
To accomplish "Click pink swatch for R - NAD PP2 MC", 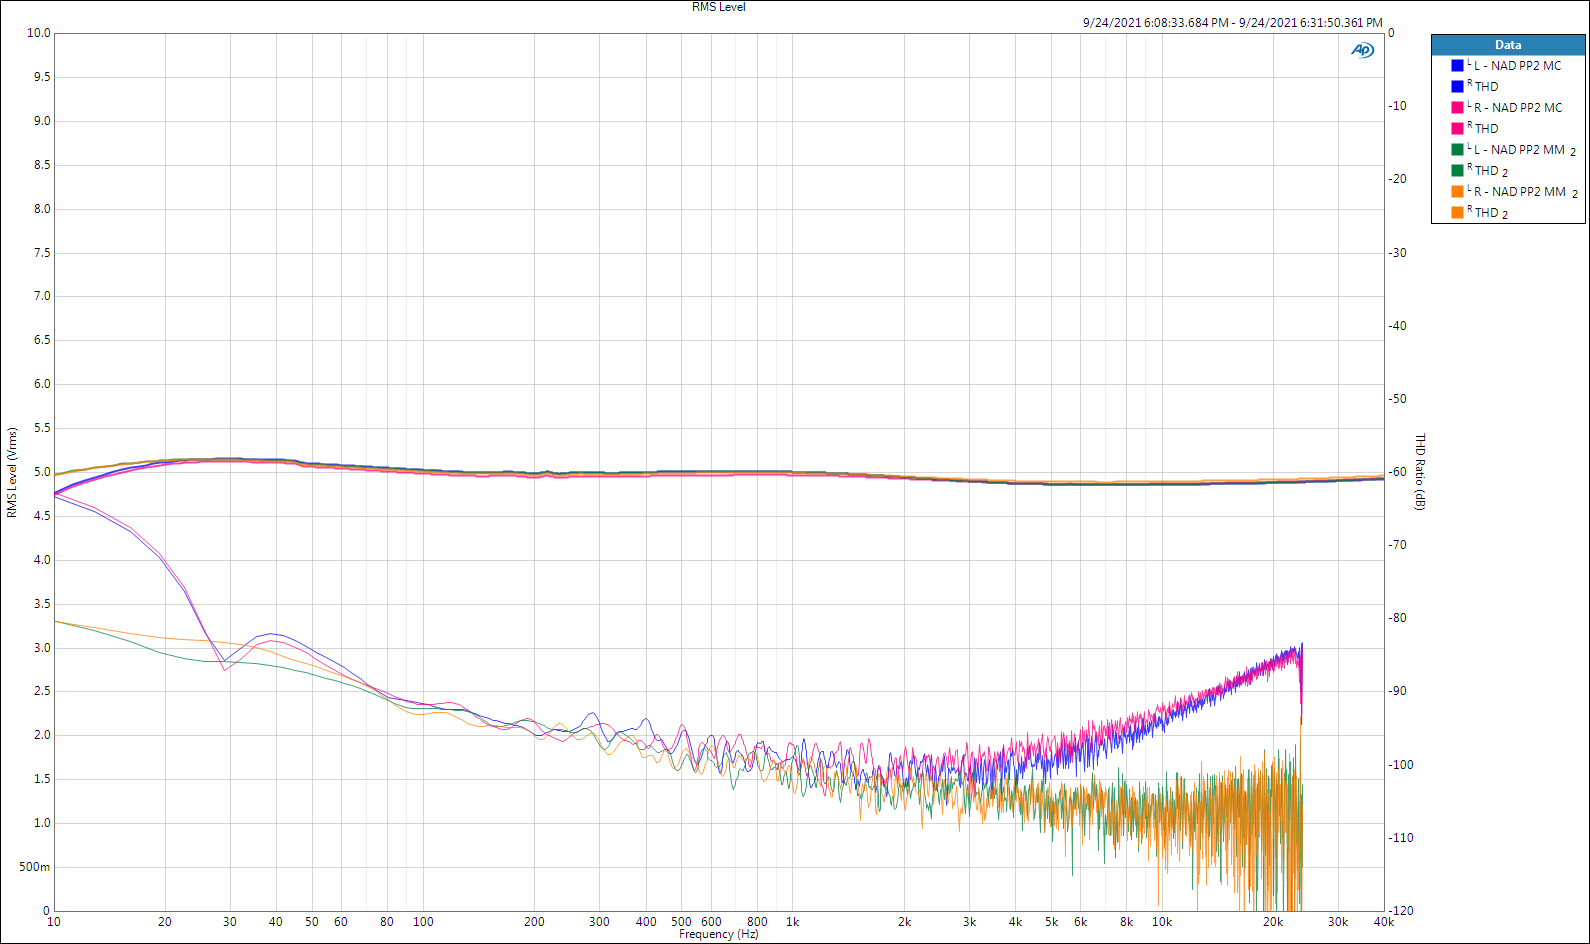I will 1457,108.
